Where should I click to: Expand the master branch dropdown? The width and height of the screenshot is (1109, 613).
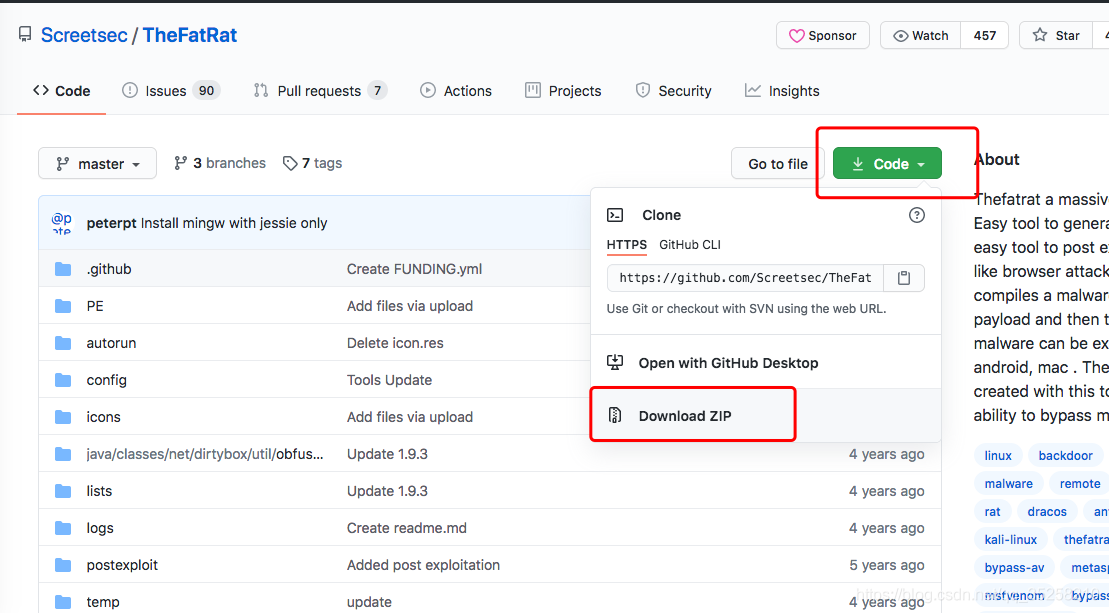coord(98,163)
